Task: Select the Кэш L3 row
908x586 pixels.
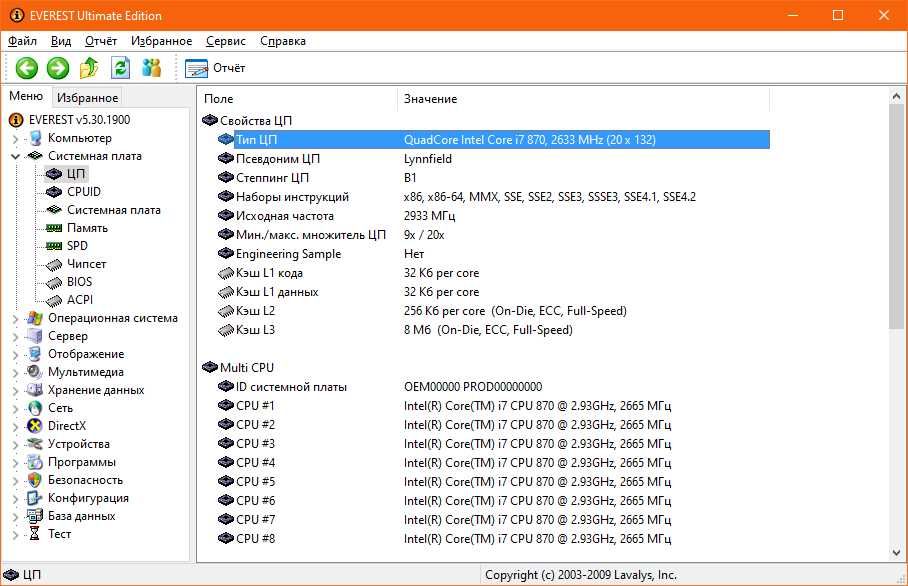Action: tap(494, 330)
